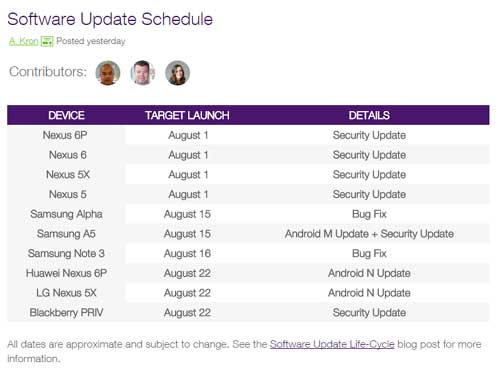This screenshot has width=500, height=368.
Task: Click the LG Nexus 5X device cell
Action: [66, 293]
